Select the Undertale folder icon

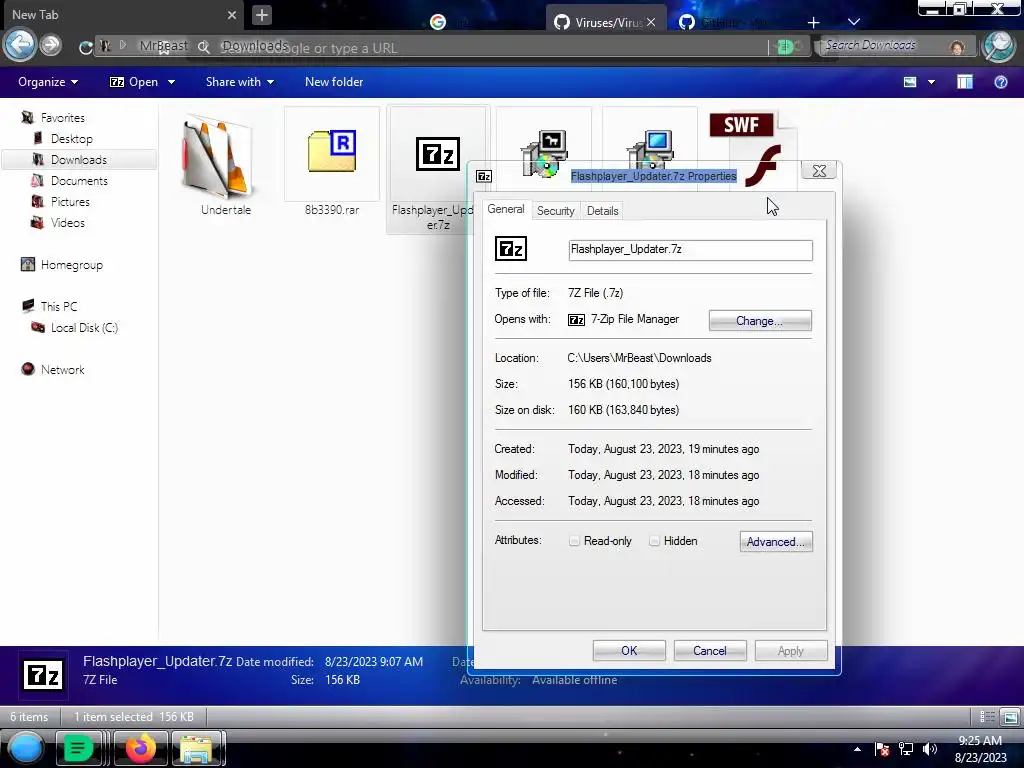[220, 157]
